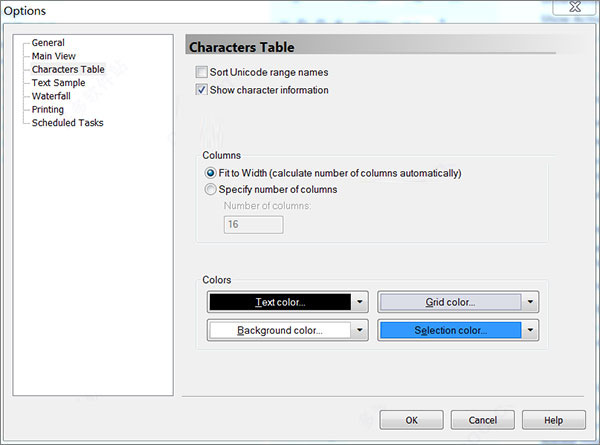Viewport: 600px width, 445px height.
Task: Expand Selection color dropdown arrow
Action: (530, 330)
